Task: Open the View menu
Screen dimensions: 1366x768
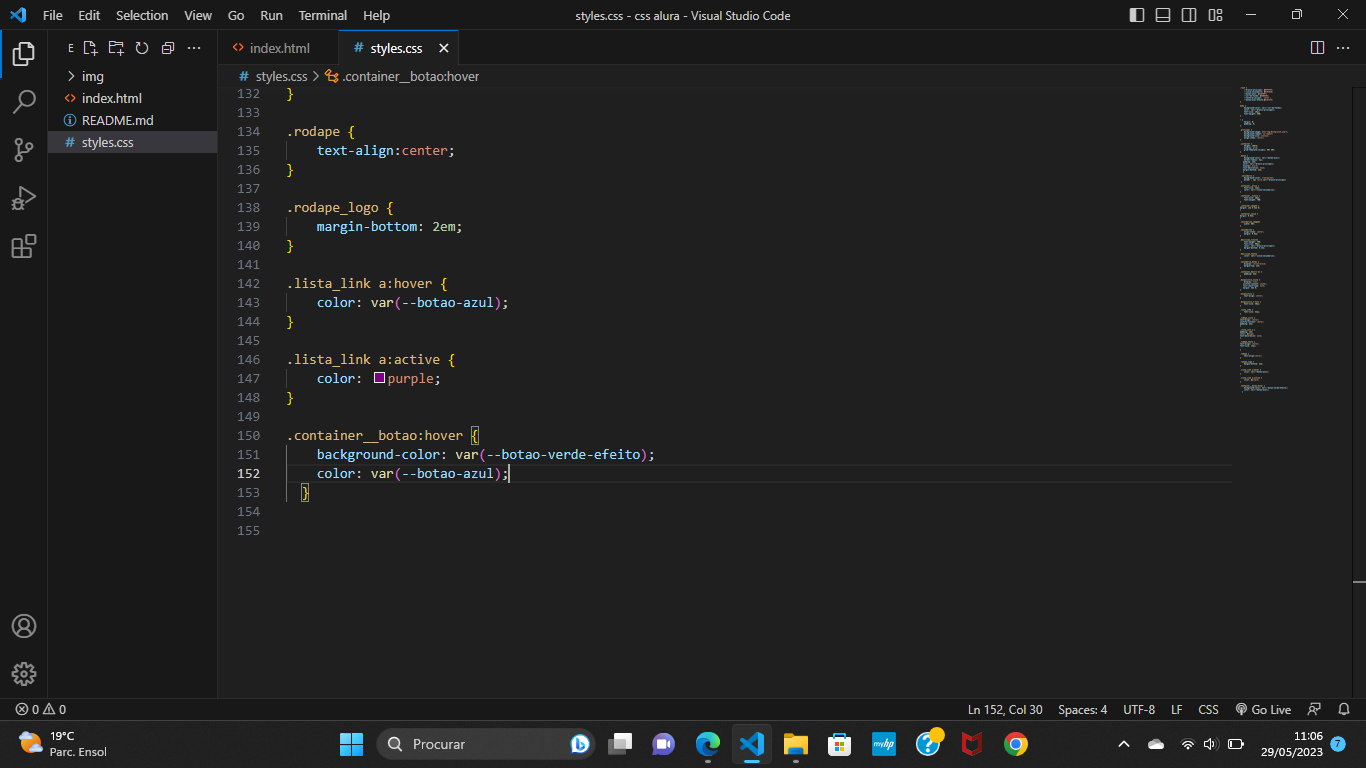Action: pos(198,15)
